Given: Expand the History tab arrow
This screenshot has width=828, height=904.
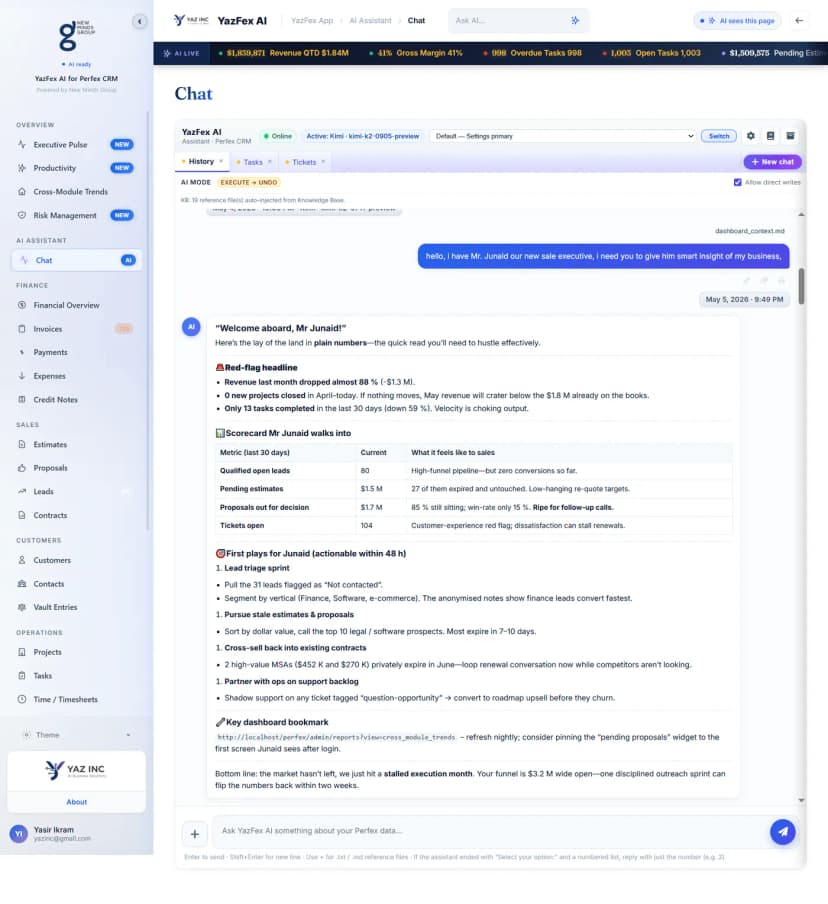Looking at the screenshot, I should coord(221,162).
